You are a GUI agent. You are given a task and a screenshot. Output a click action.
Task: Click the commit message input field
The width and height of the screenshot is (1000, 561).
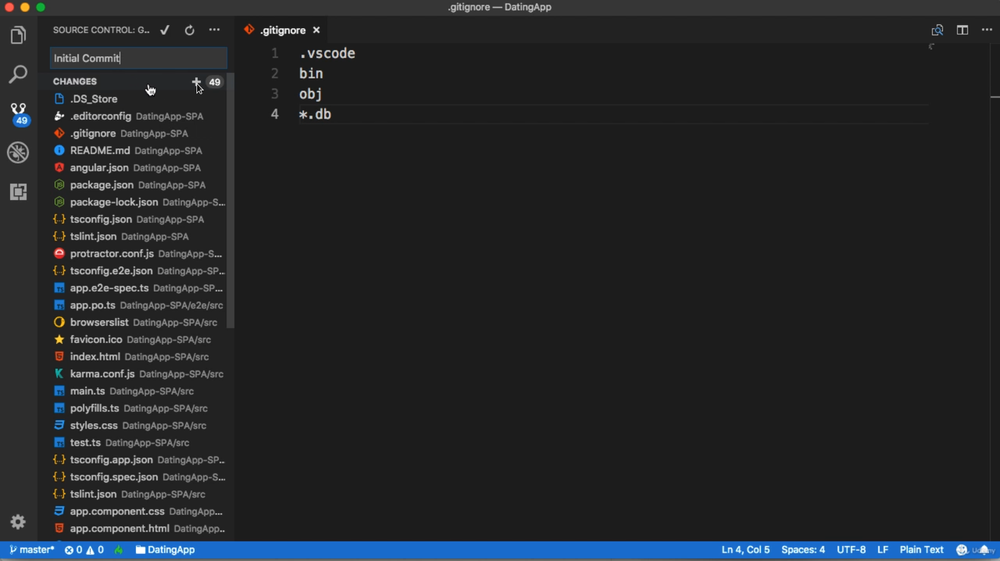pyautogui.click(x=138, y=58)
